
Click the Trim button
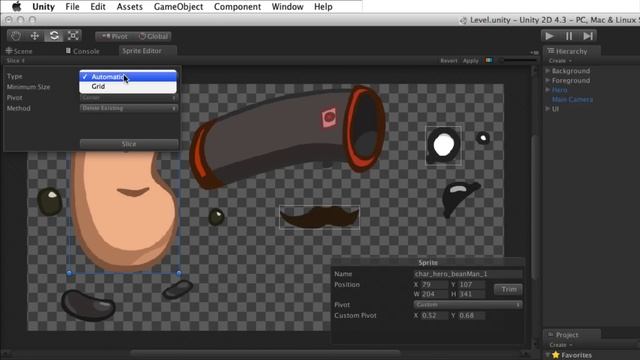(x=509, y=289)
